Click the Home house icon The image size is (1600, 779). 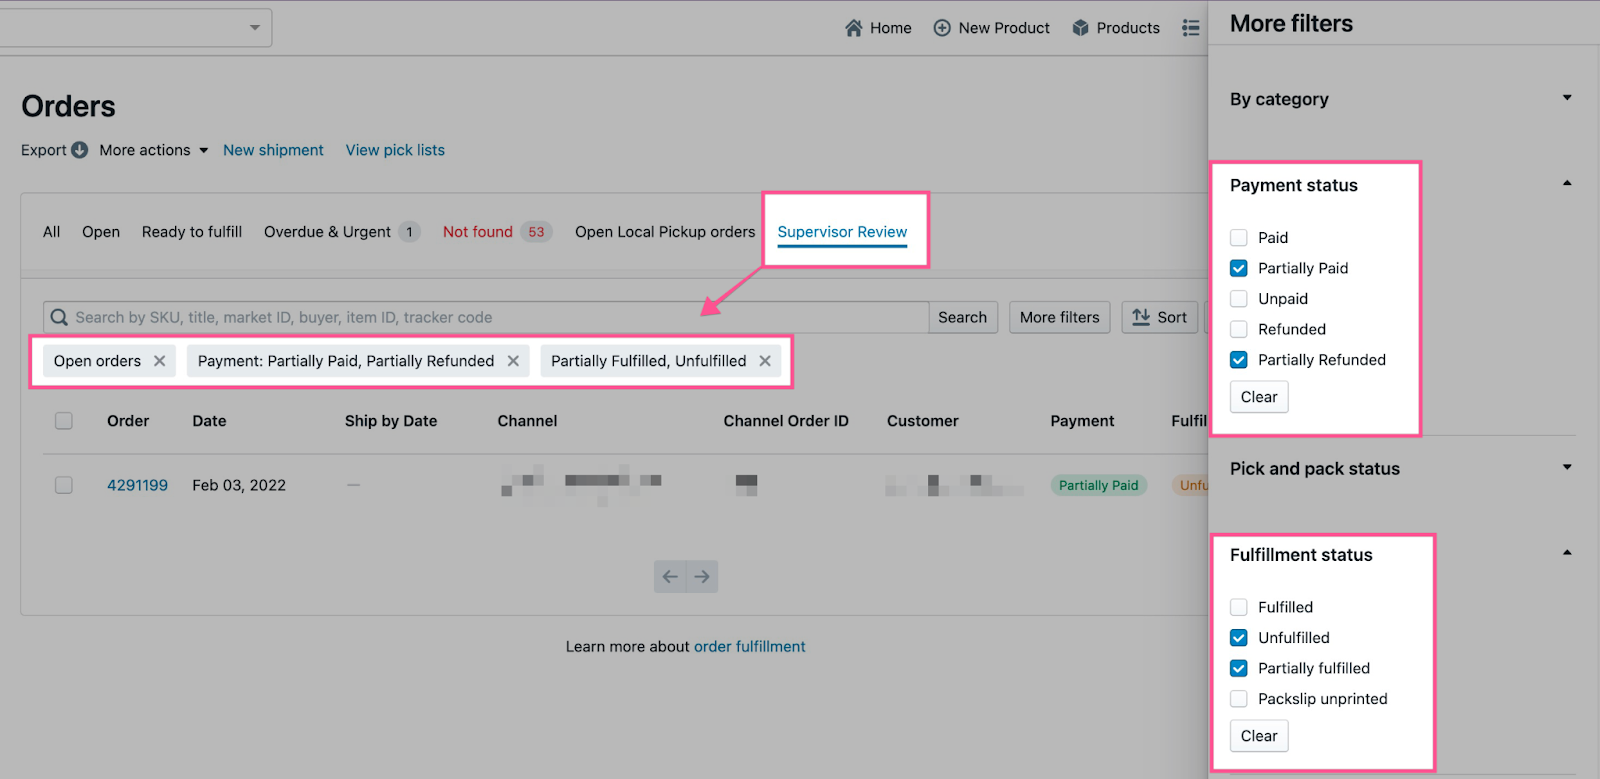853,28
